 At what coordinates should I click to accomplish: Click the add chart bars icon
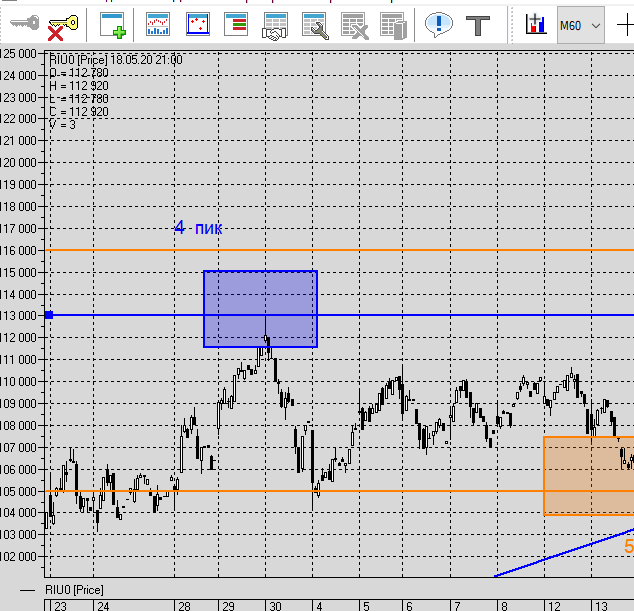pyautogui.click(x=536, y=24)
